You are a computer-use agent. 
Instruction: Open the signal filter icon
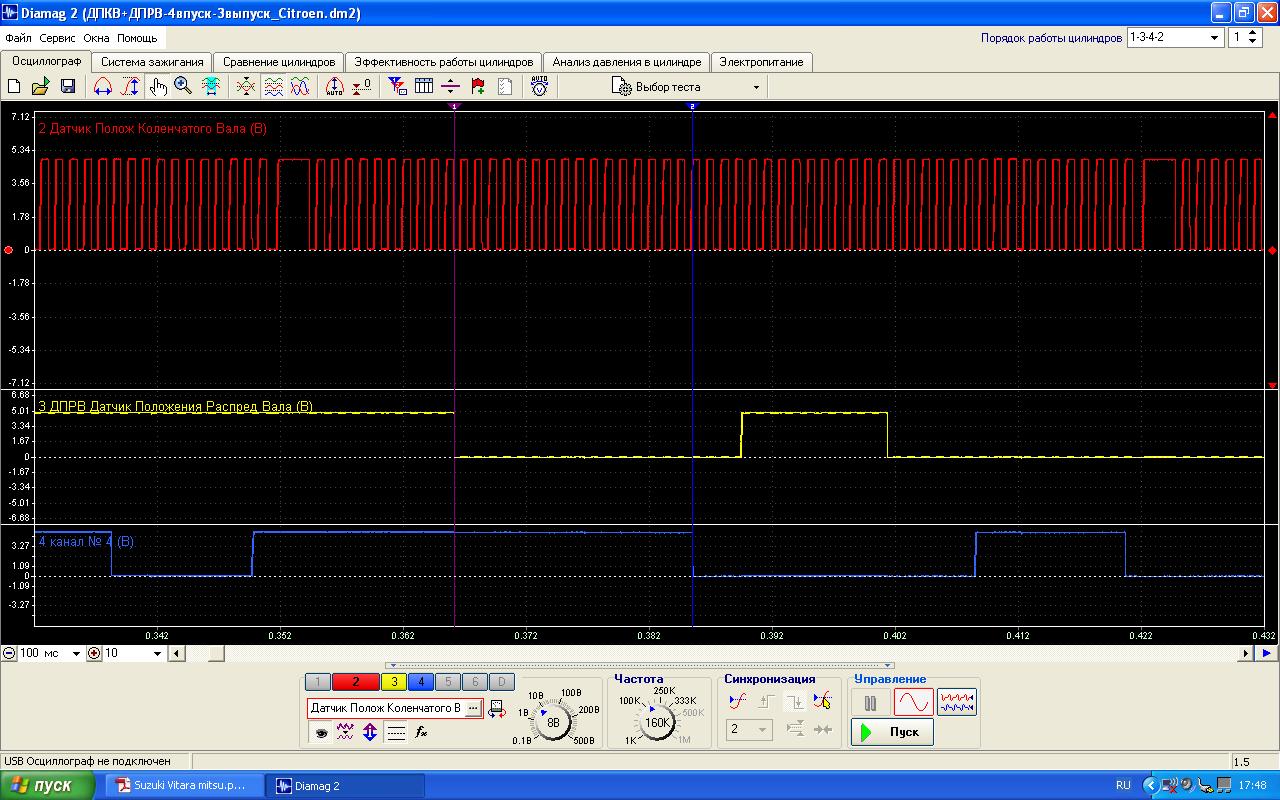(x=397, y=87)
